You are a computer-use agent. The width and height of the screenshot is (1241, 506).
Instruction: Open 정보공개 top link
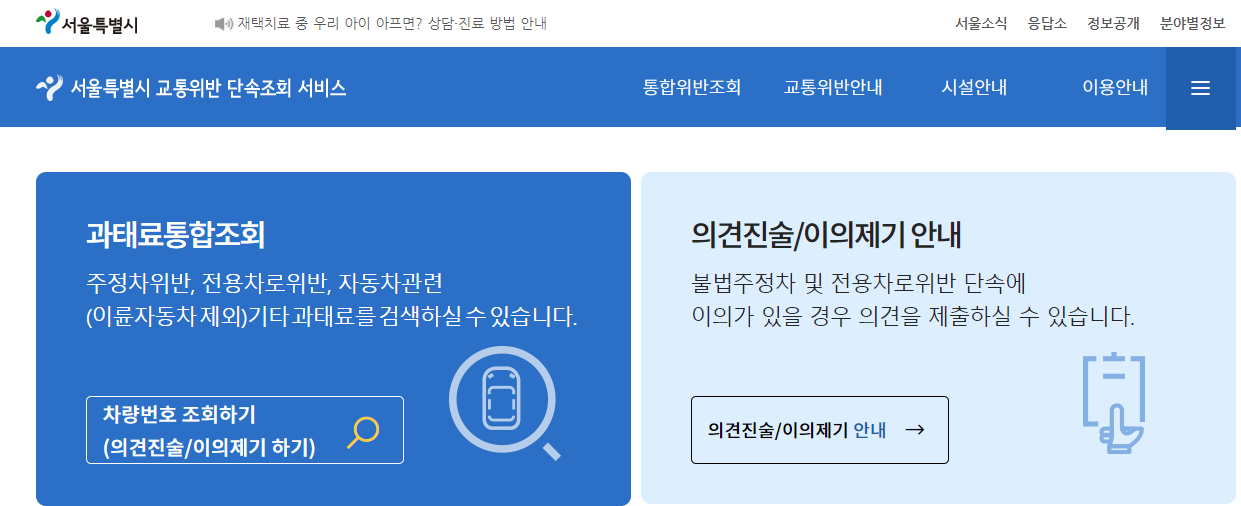pyautogui.click(x=1113, y=23)
